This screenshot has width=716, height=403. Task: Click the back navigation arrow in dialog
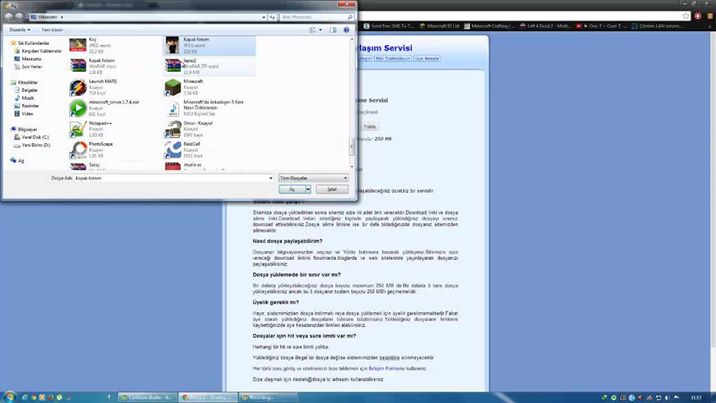9,16
